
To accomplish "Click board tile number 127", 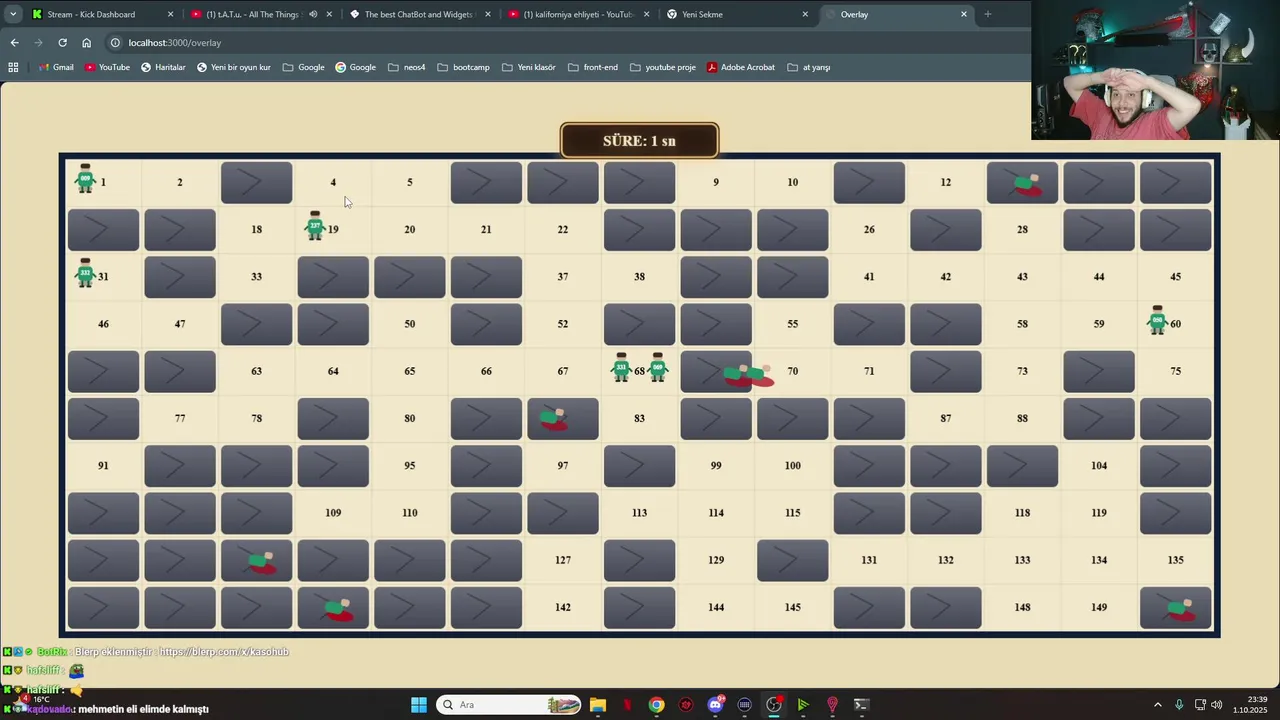I will pyautogui.click(x=563, y=560).
